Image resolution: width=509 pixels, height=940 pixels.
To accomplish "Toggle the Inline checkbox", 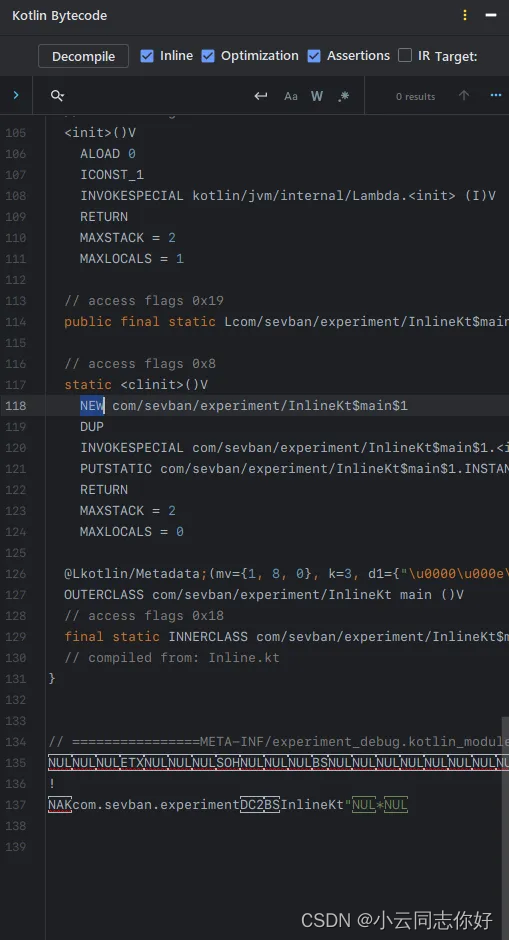I will tap(147, 56).
